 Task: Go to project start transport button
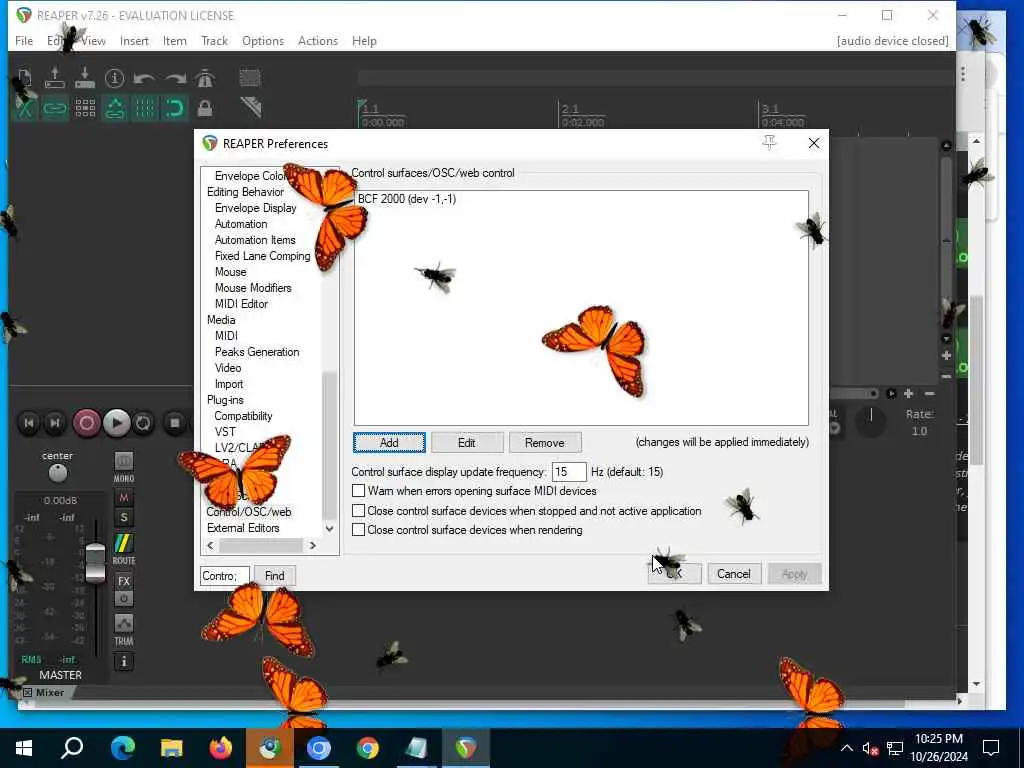[29, 423]
